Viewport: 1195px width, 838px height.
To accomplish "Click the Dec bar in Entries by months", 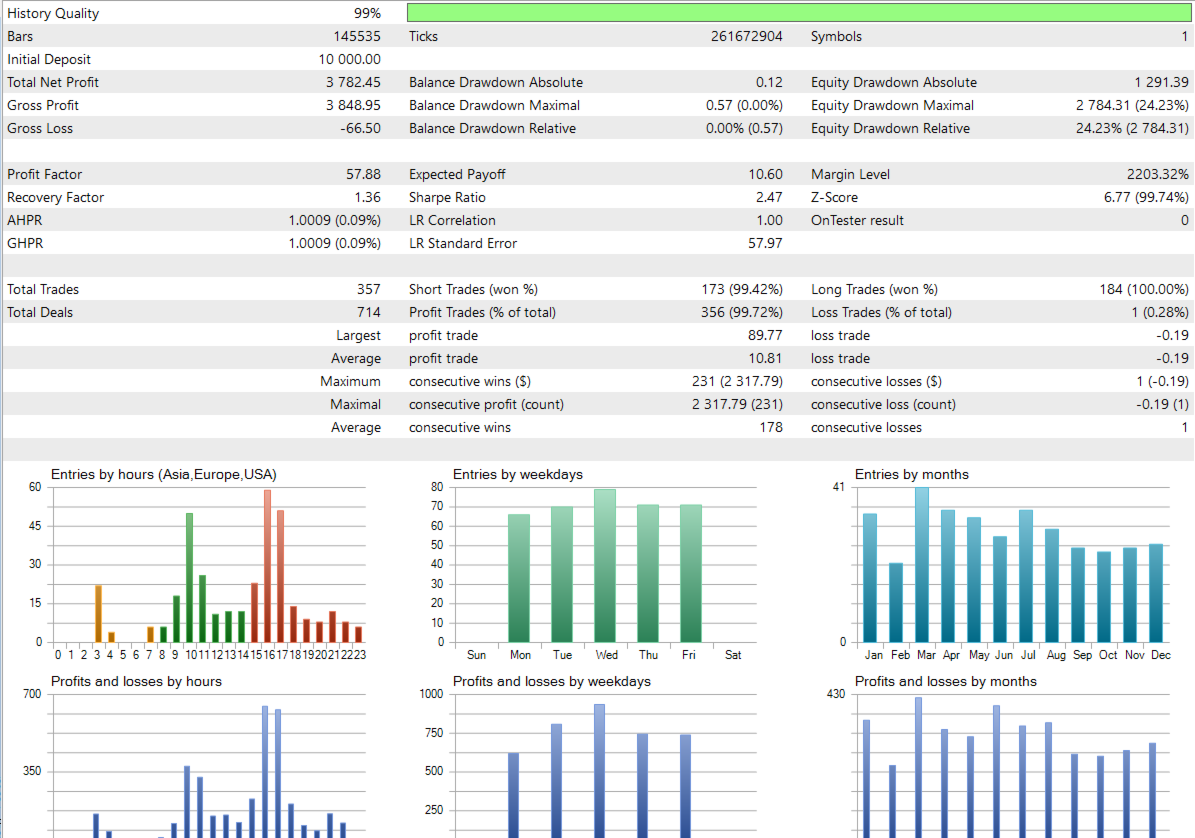I will [x=1156, y=593].
